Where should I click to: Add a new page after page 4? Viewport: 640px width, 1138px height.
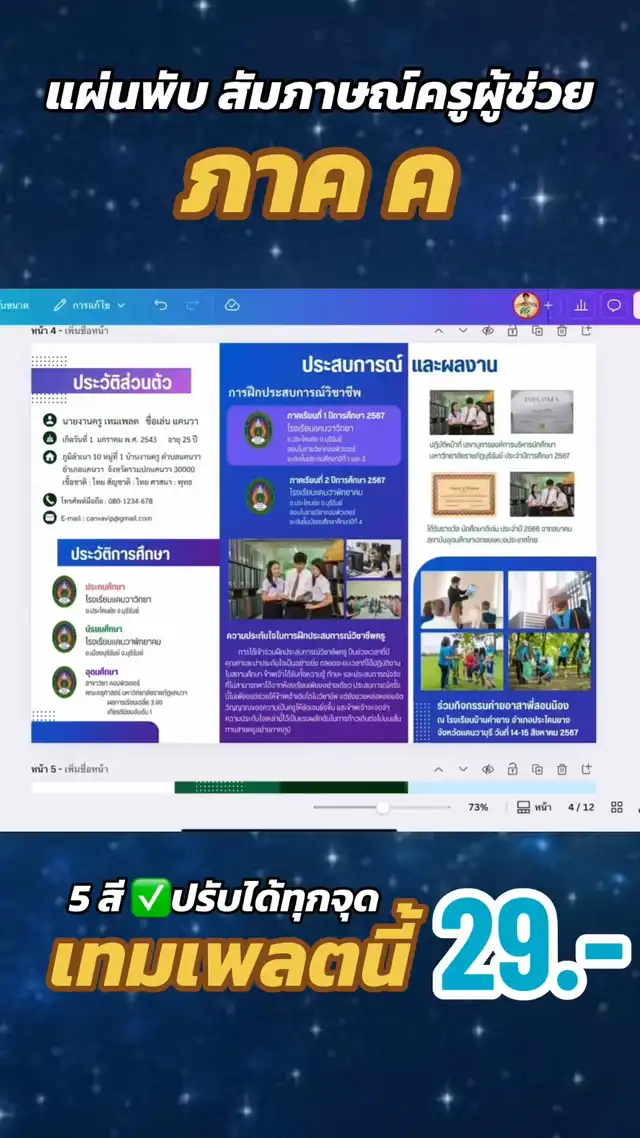click(587, 331)
